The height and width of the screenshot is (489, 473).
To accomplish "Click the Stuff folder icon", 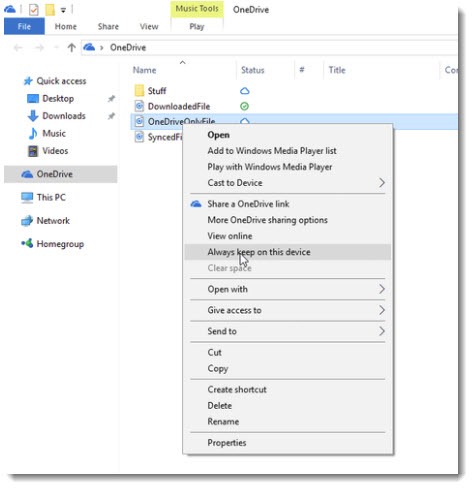I will coord(139,91).
